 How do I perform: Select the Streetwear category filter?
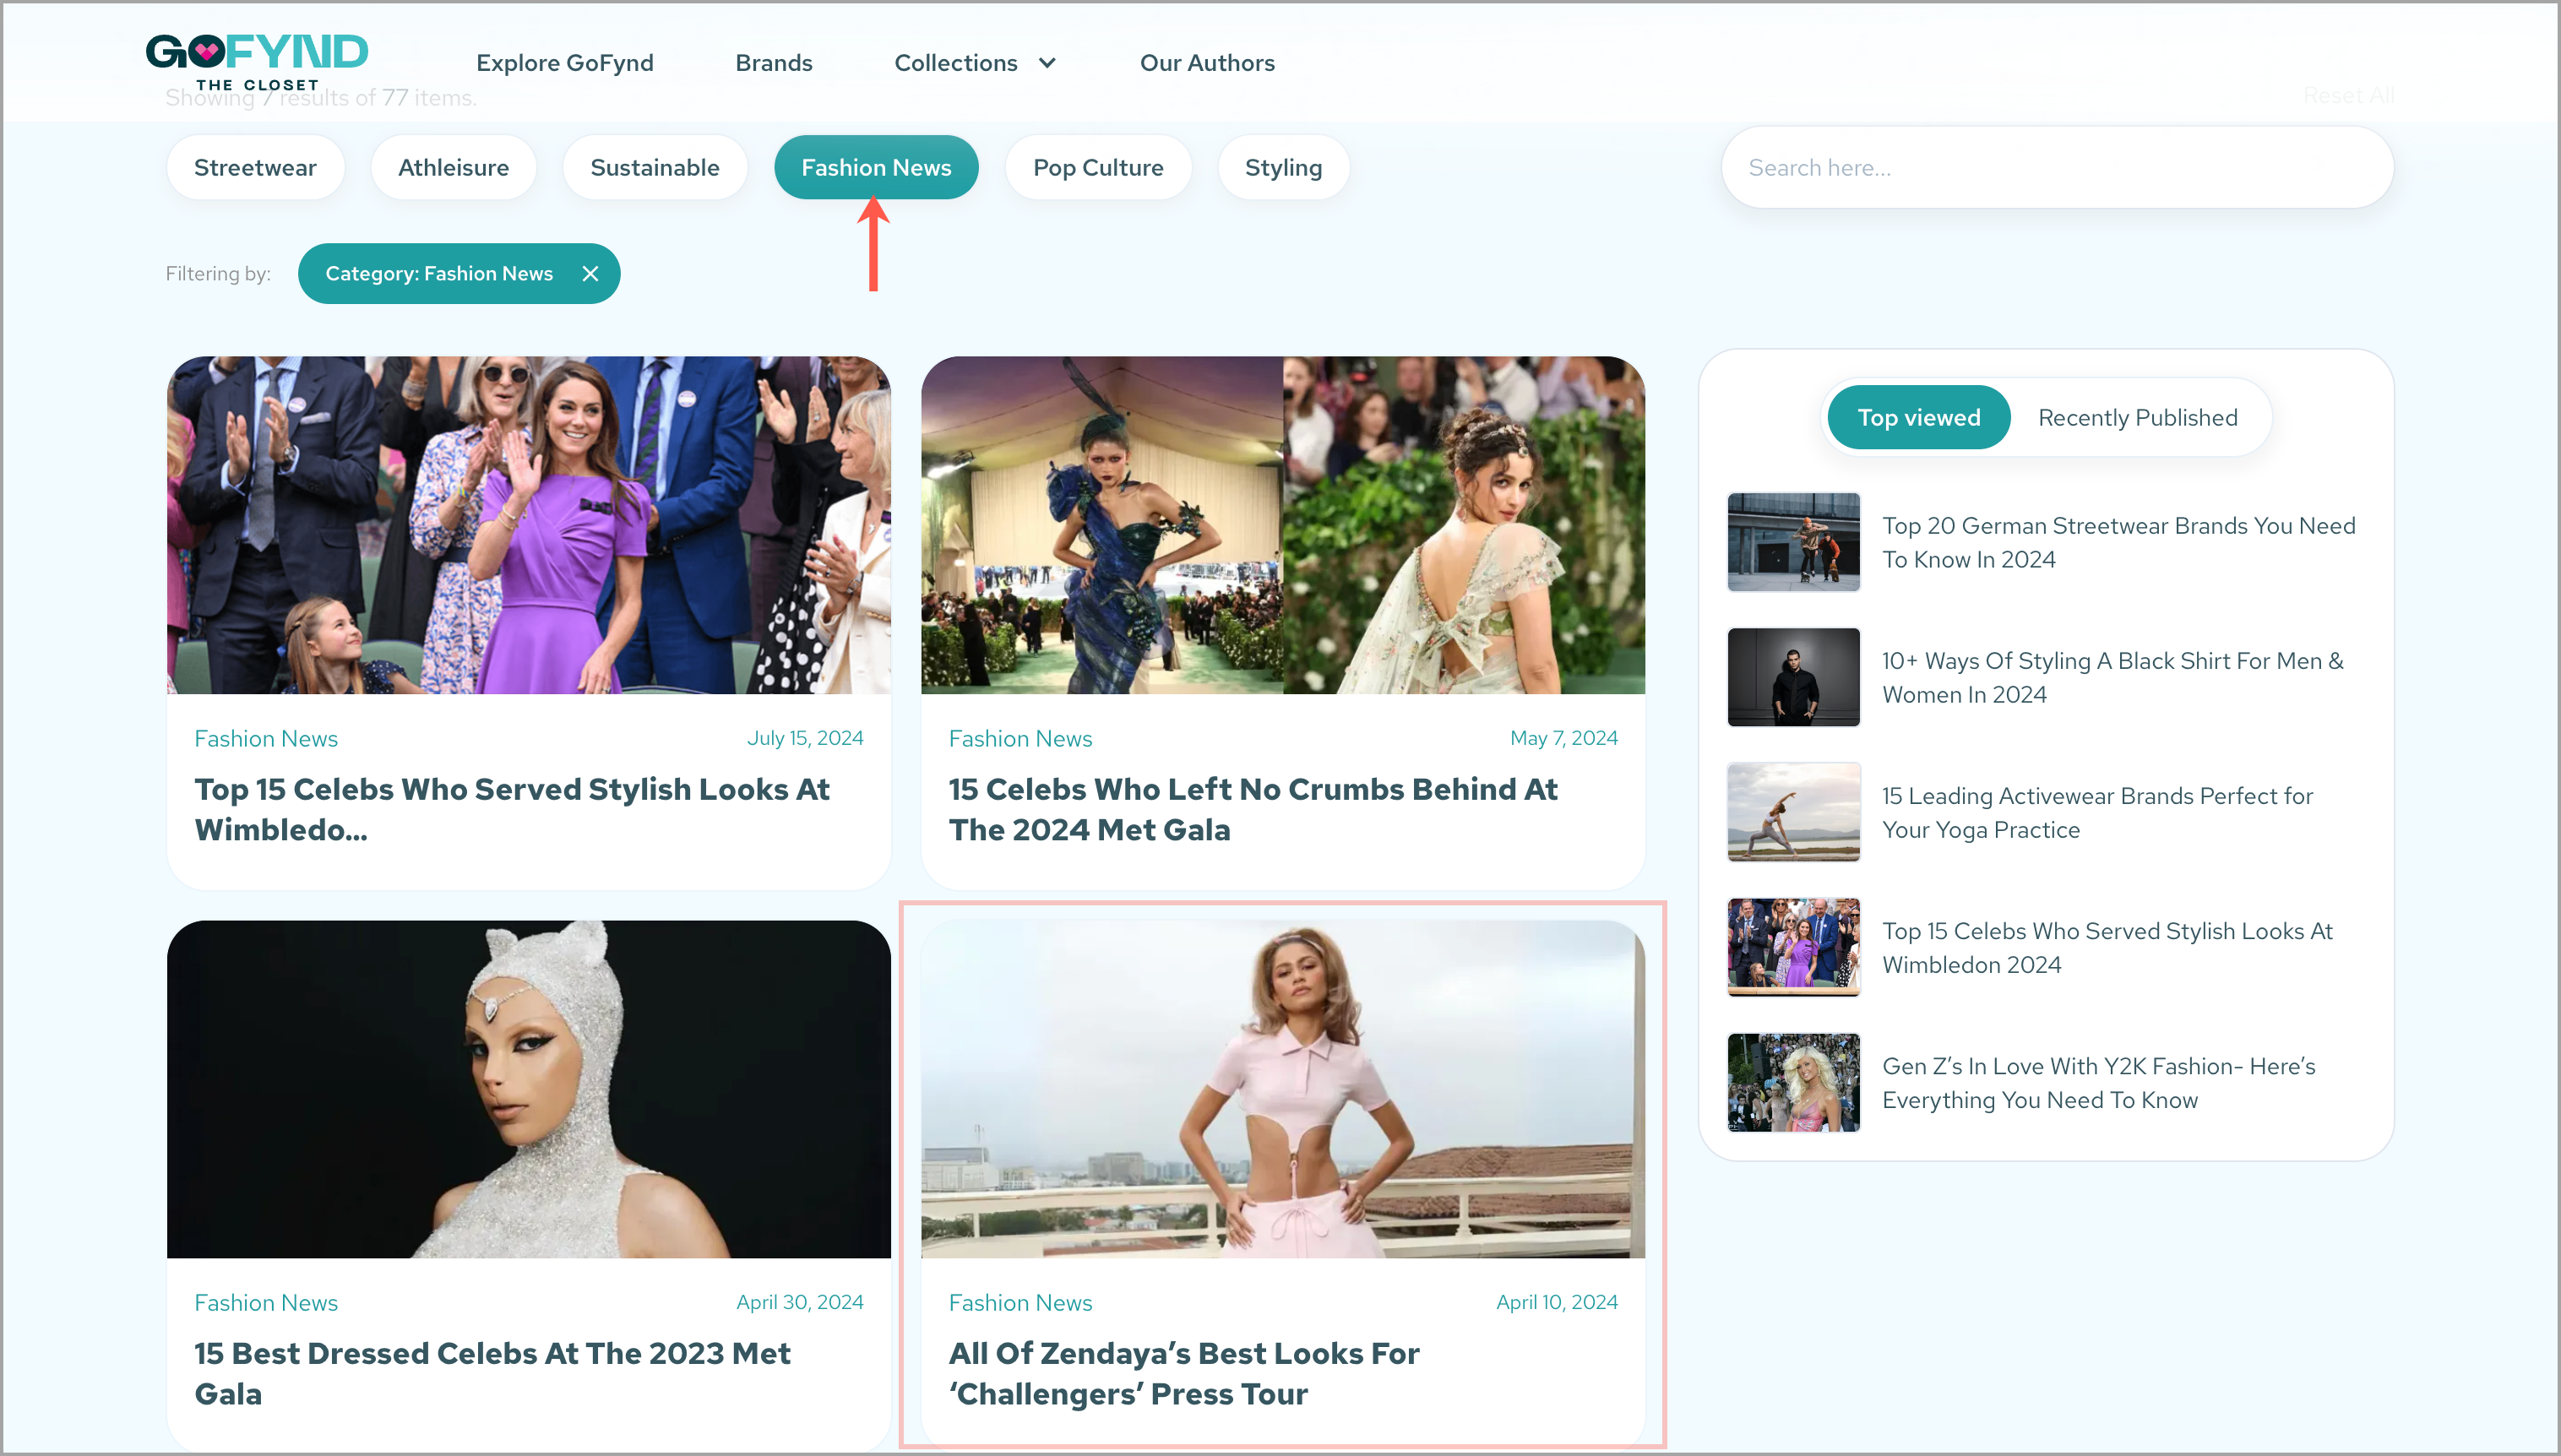tap(255, 167)
